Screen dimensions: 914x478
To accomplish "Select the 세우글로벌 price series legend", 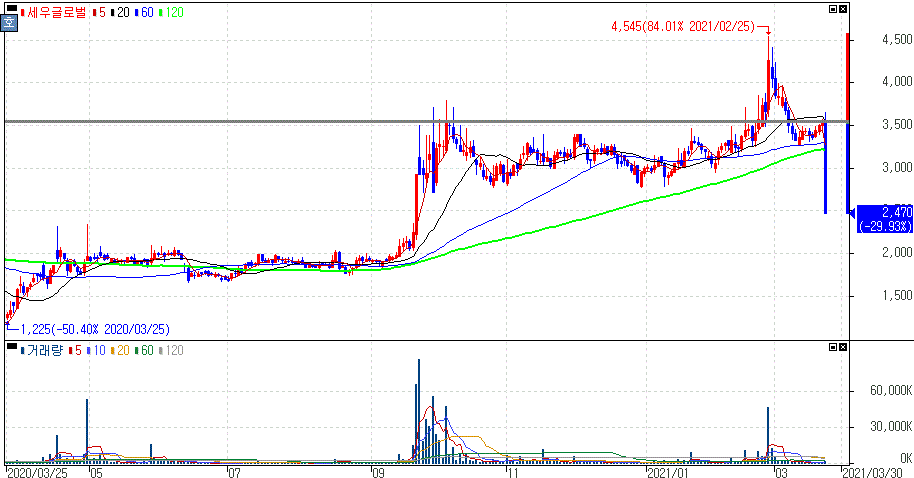I will tap(53, 12).
